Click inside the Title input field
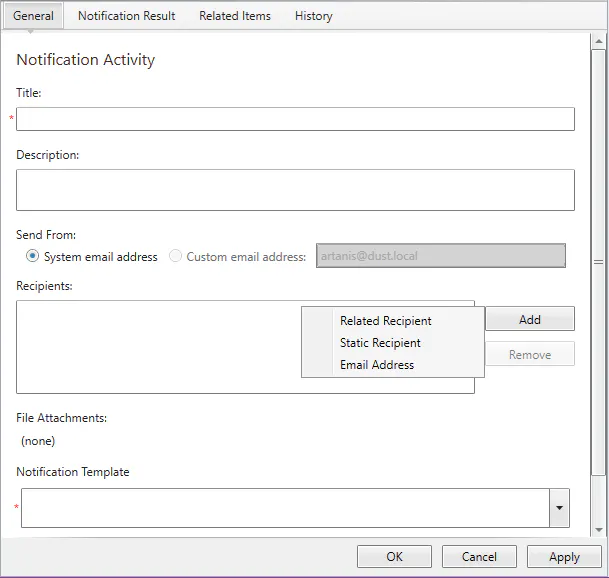 (295, 119)
